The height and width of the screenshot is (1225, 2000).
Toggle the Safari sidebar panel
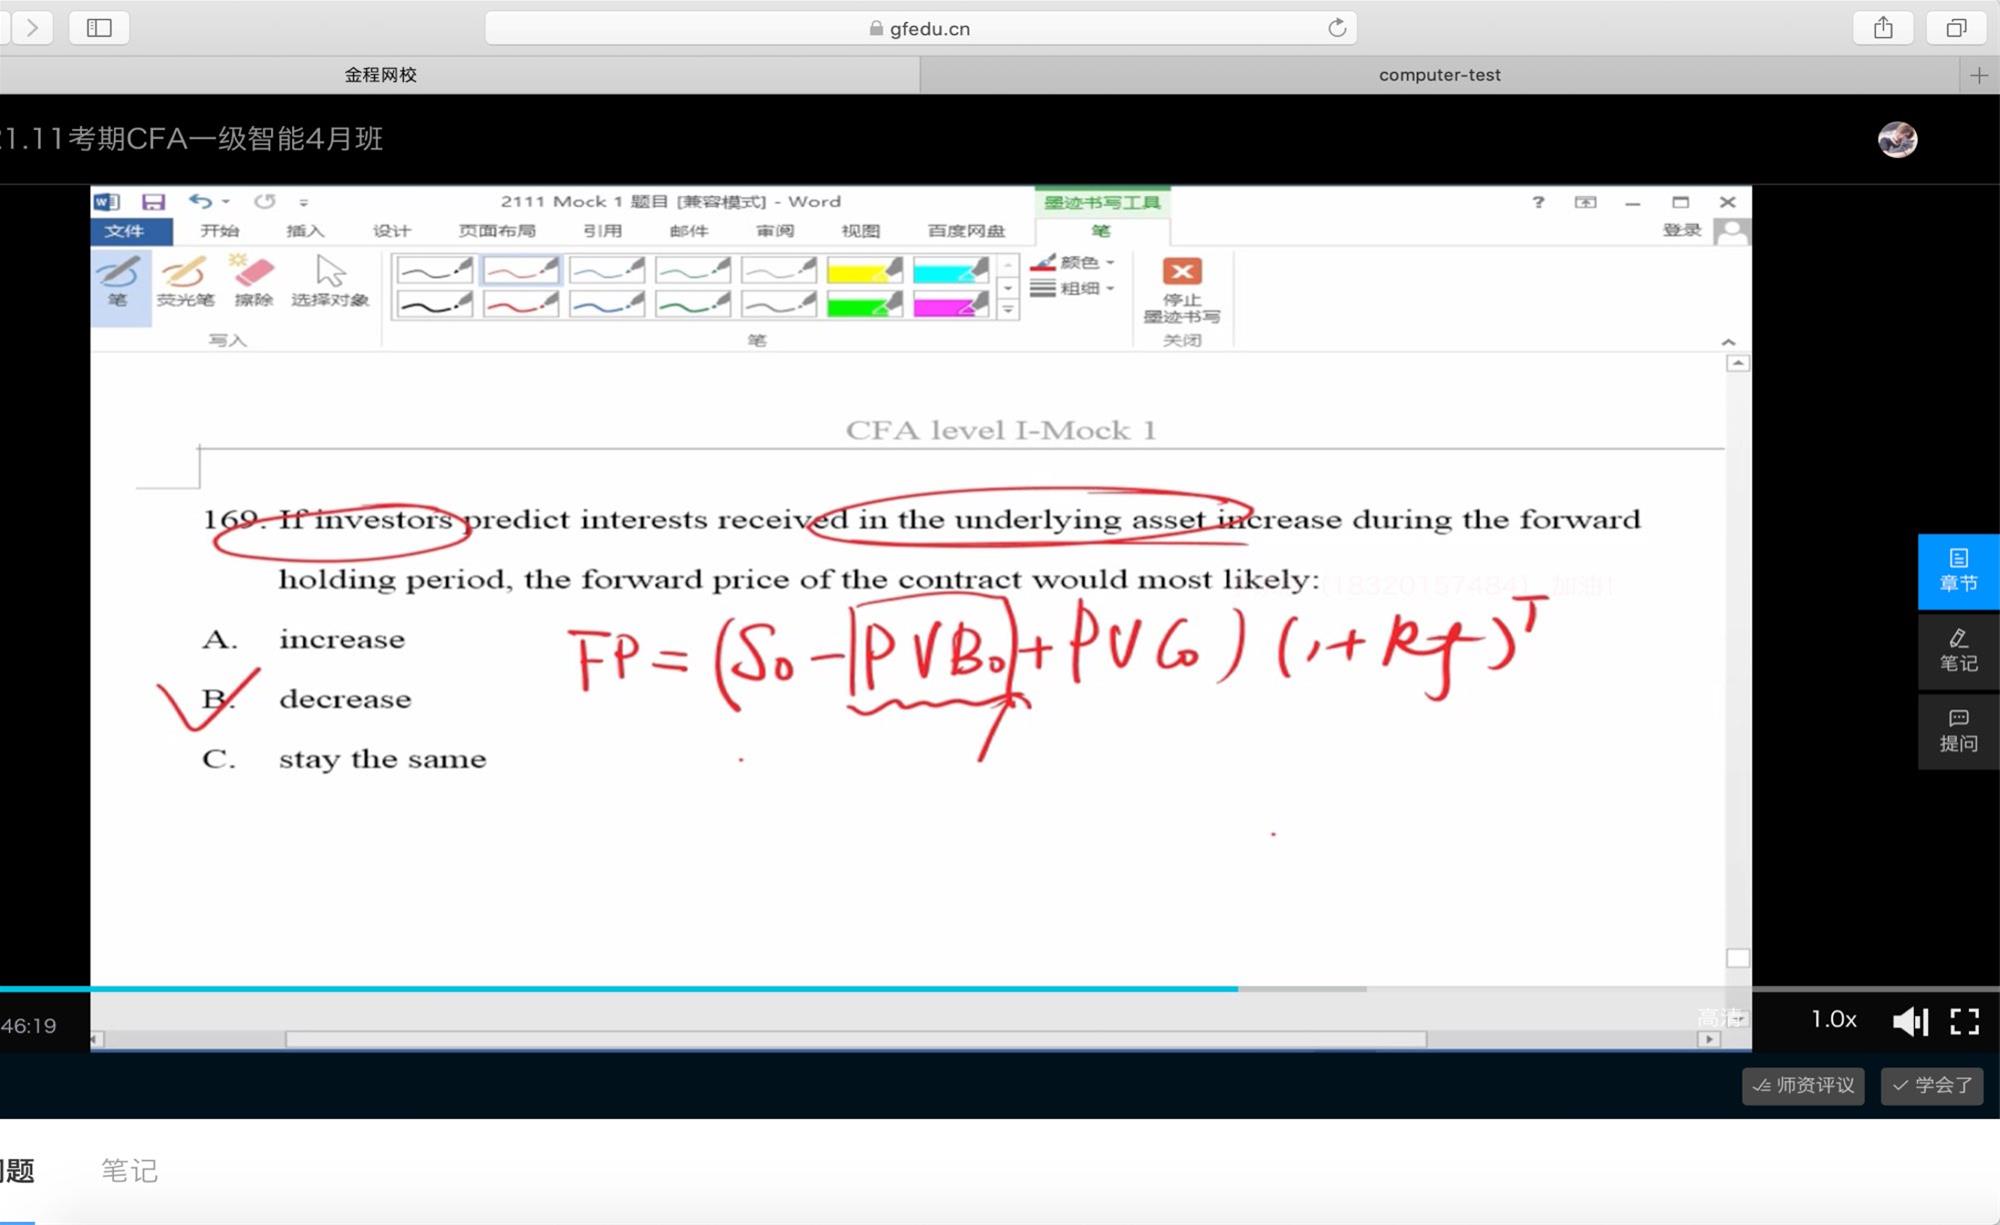[99, 28]
